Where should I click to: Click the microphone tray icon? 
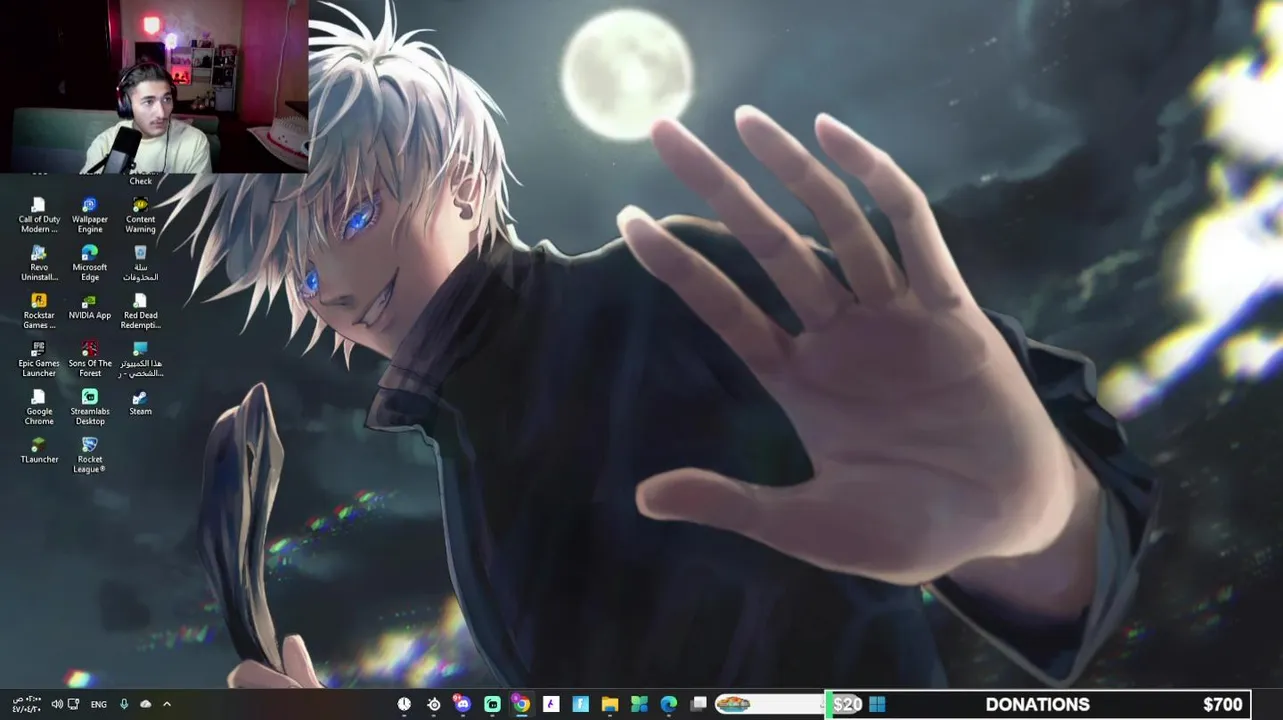124,704
